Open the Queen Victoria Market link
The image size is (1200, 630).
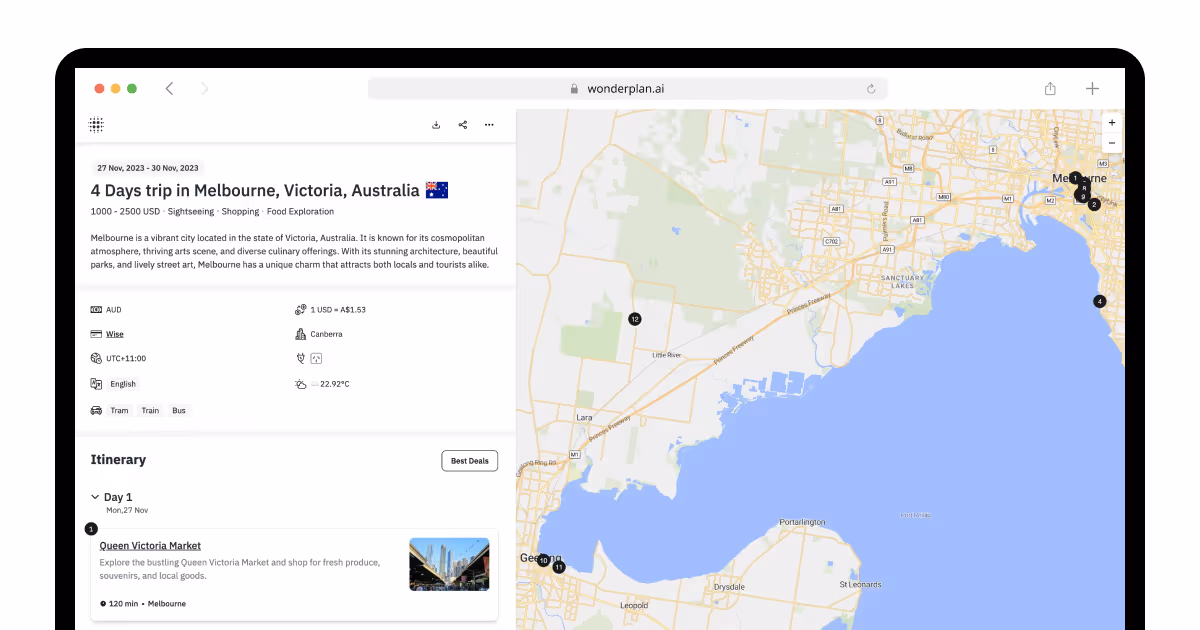[x=150, y=546]
